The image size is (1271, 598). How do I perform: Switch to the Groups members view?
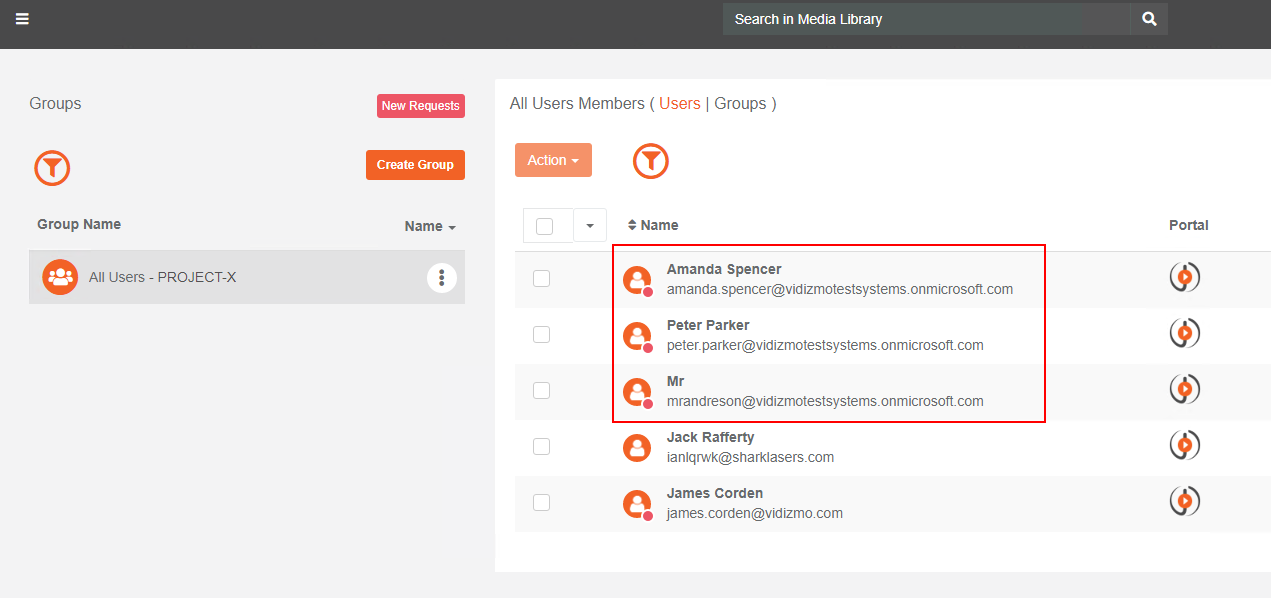(x=740, y=104)
